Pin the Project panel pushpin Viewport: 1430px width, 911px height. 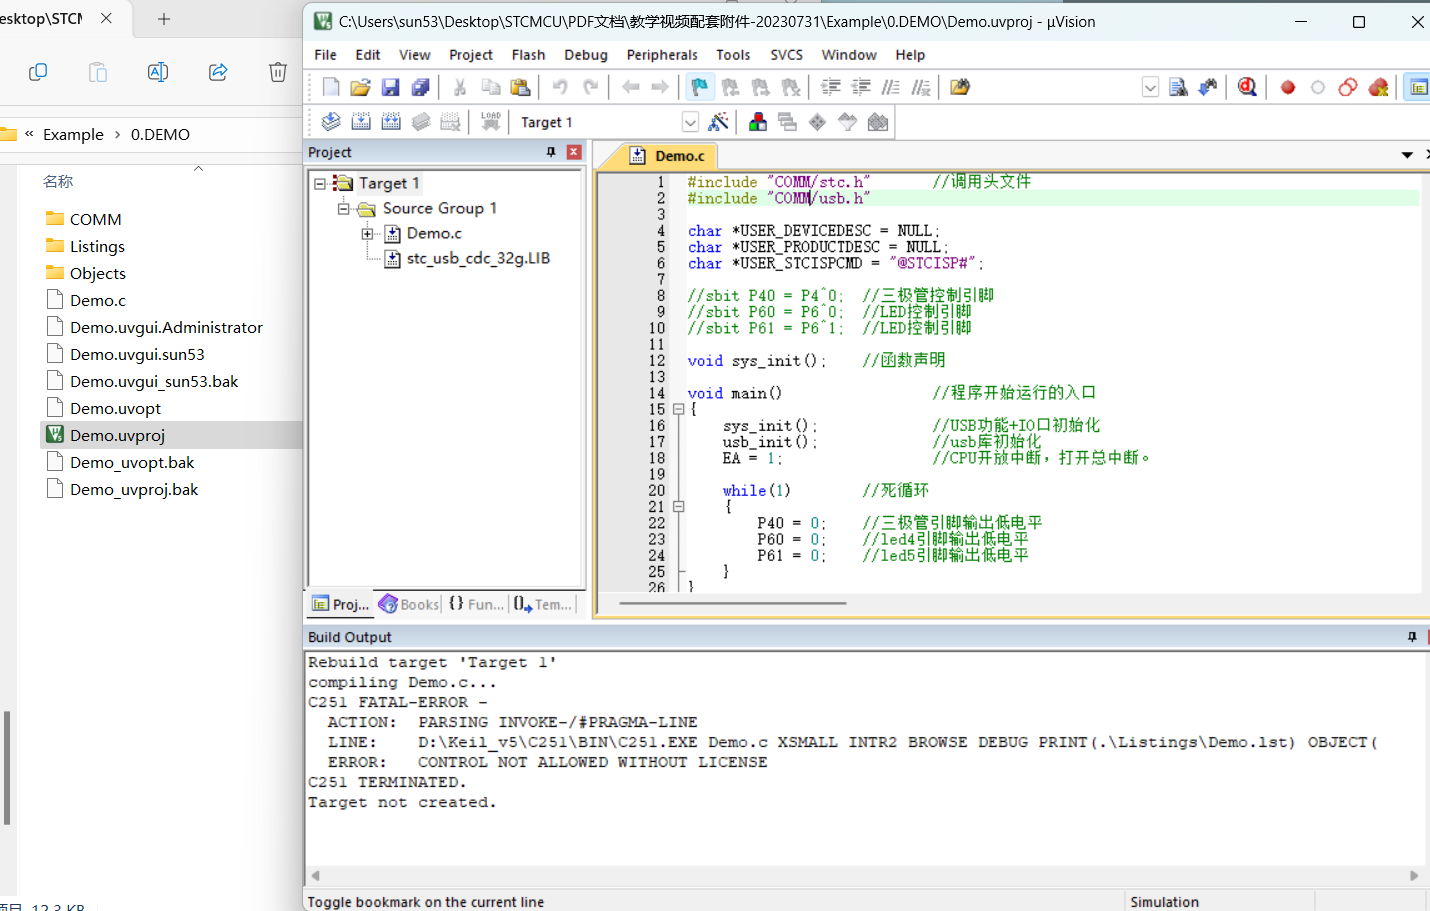pos(551,152)
